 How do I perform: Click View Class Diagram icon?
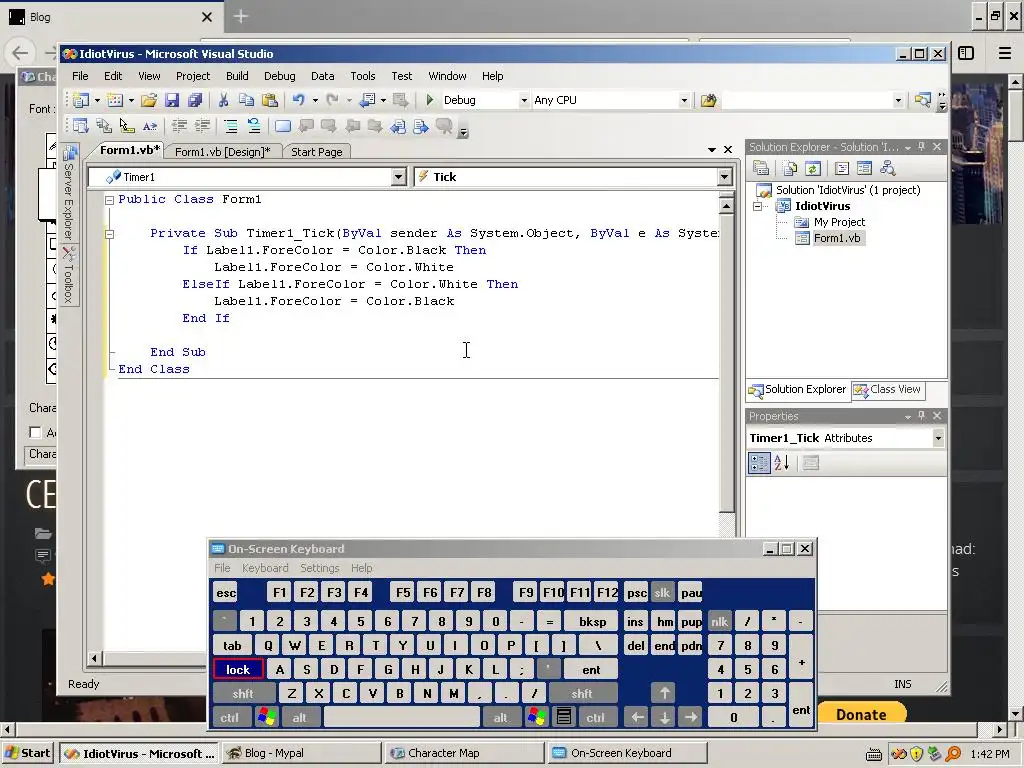[888, 168]
